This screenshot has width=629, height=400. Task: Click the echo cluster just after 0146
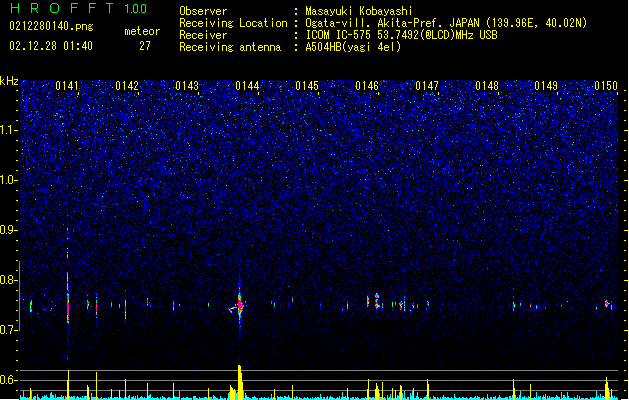coord(377,300)
